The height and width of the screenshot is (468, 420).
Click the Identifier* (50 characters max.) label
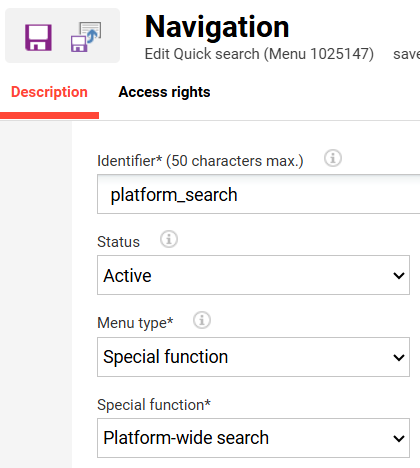coord(200,161)
